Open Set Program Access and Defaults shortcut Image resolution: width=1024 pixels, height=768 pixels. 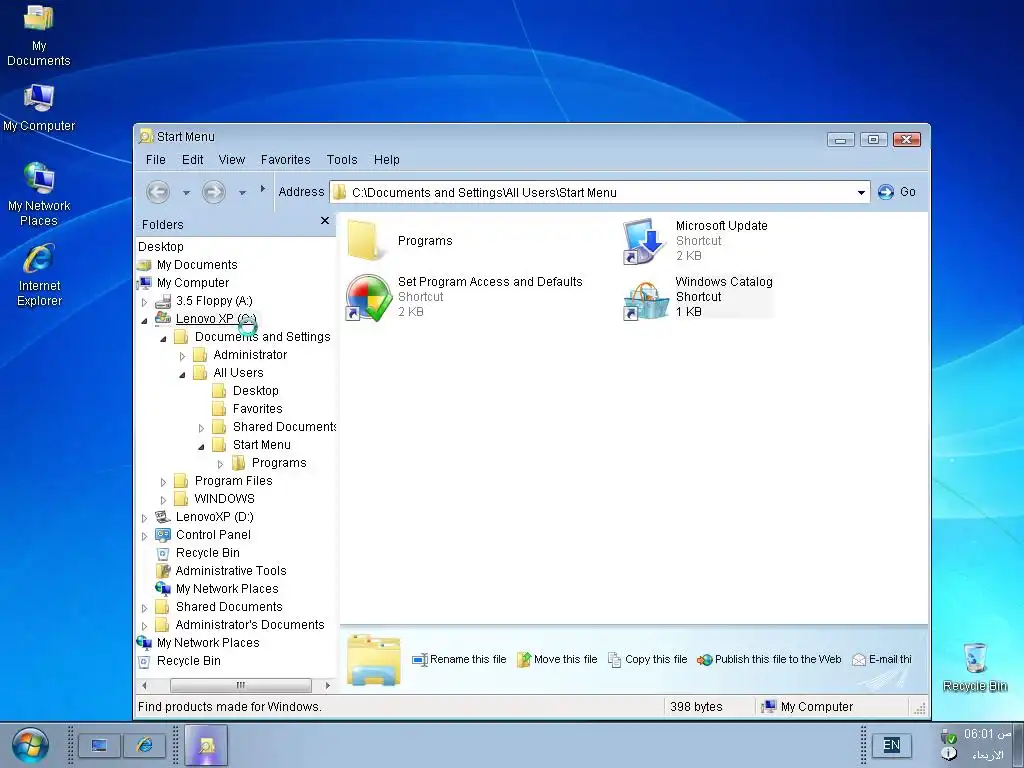[369, 297]
